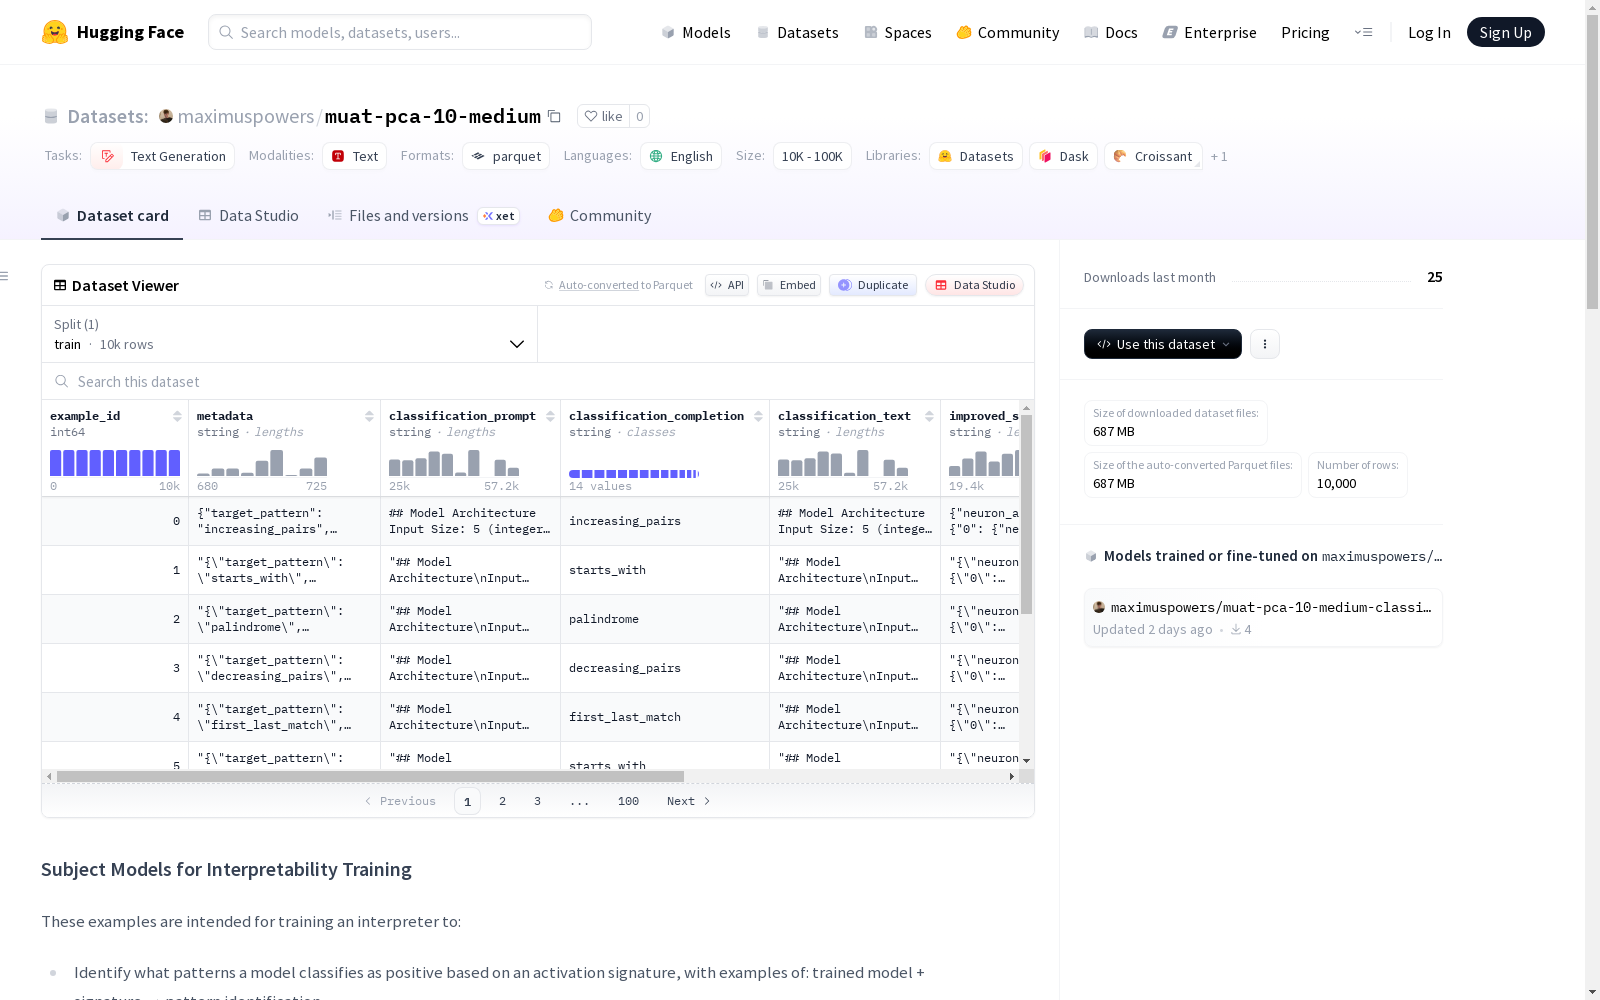This screenshot has height=1000, width=1600.
Task: Open the dataset Community tab
Action: point(600,216)
